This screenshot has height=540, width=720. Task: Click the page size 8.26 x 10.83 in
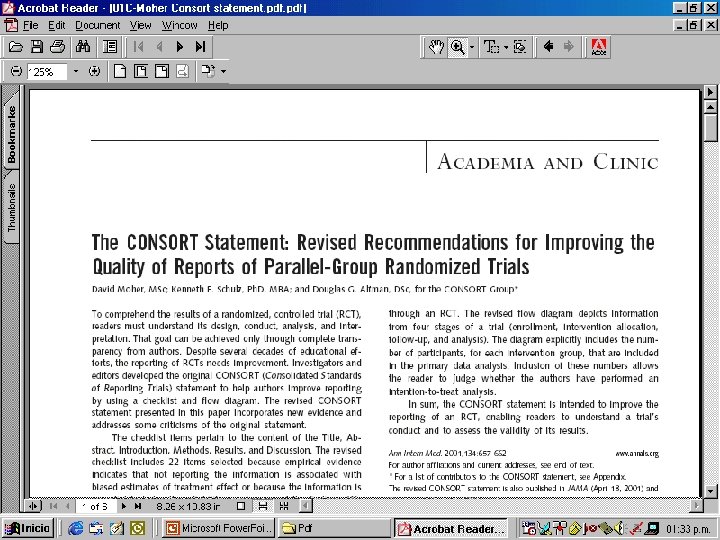pyautogui.click(x=188, y=506)
